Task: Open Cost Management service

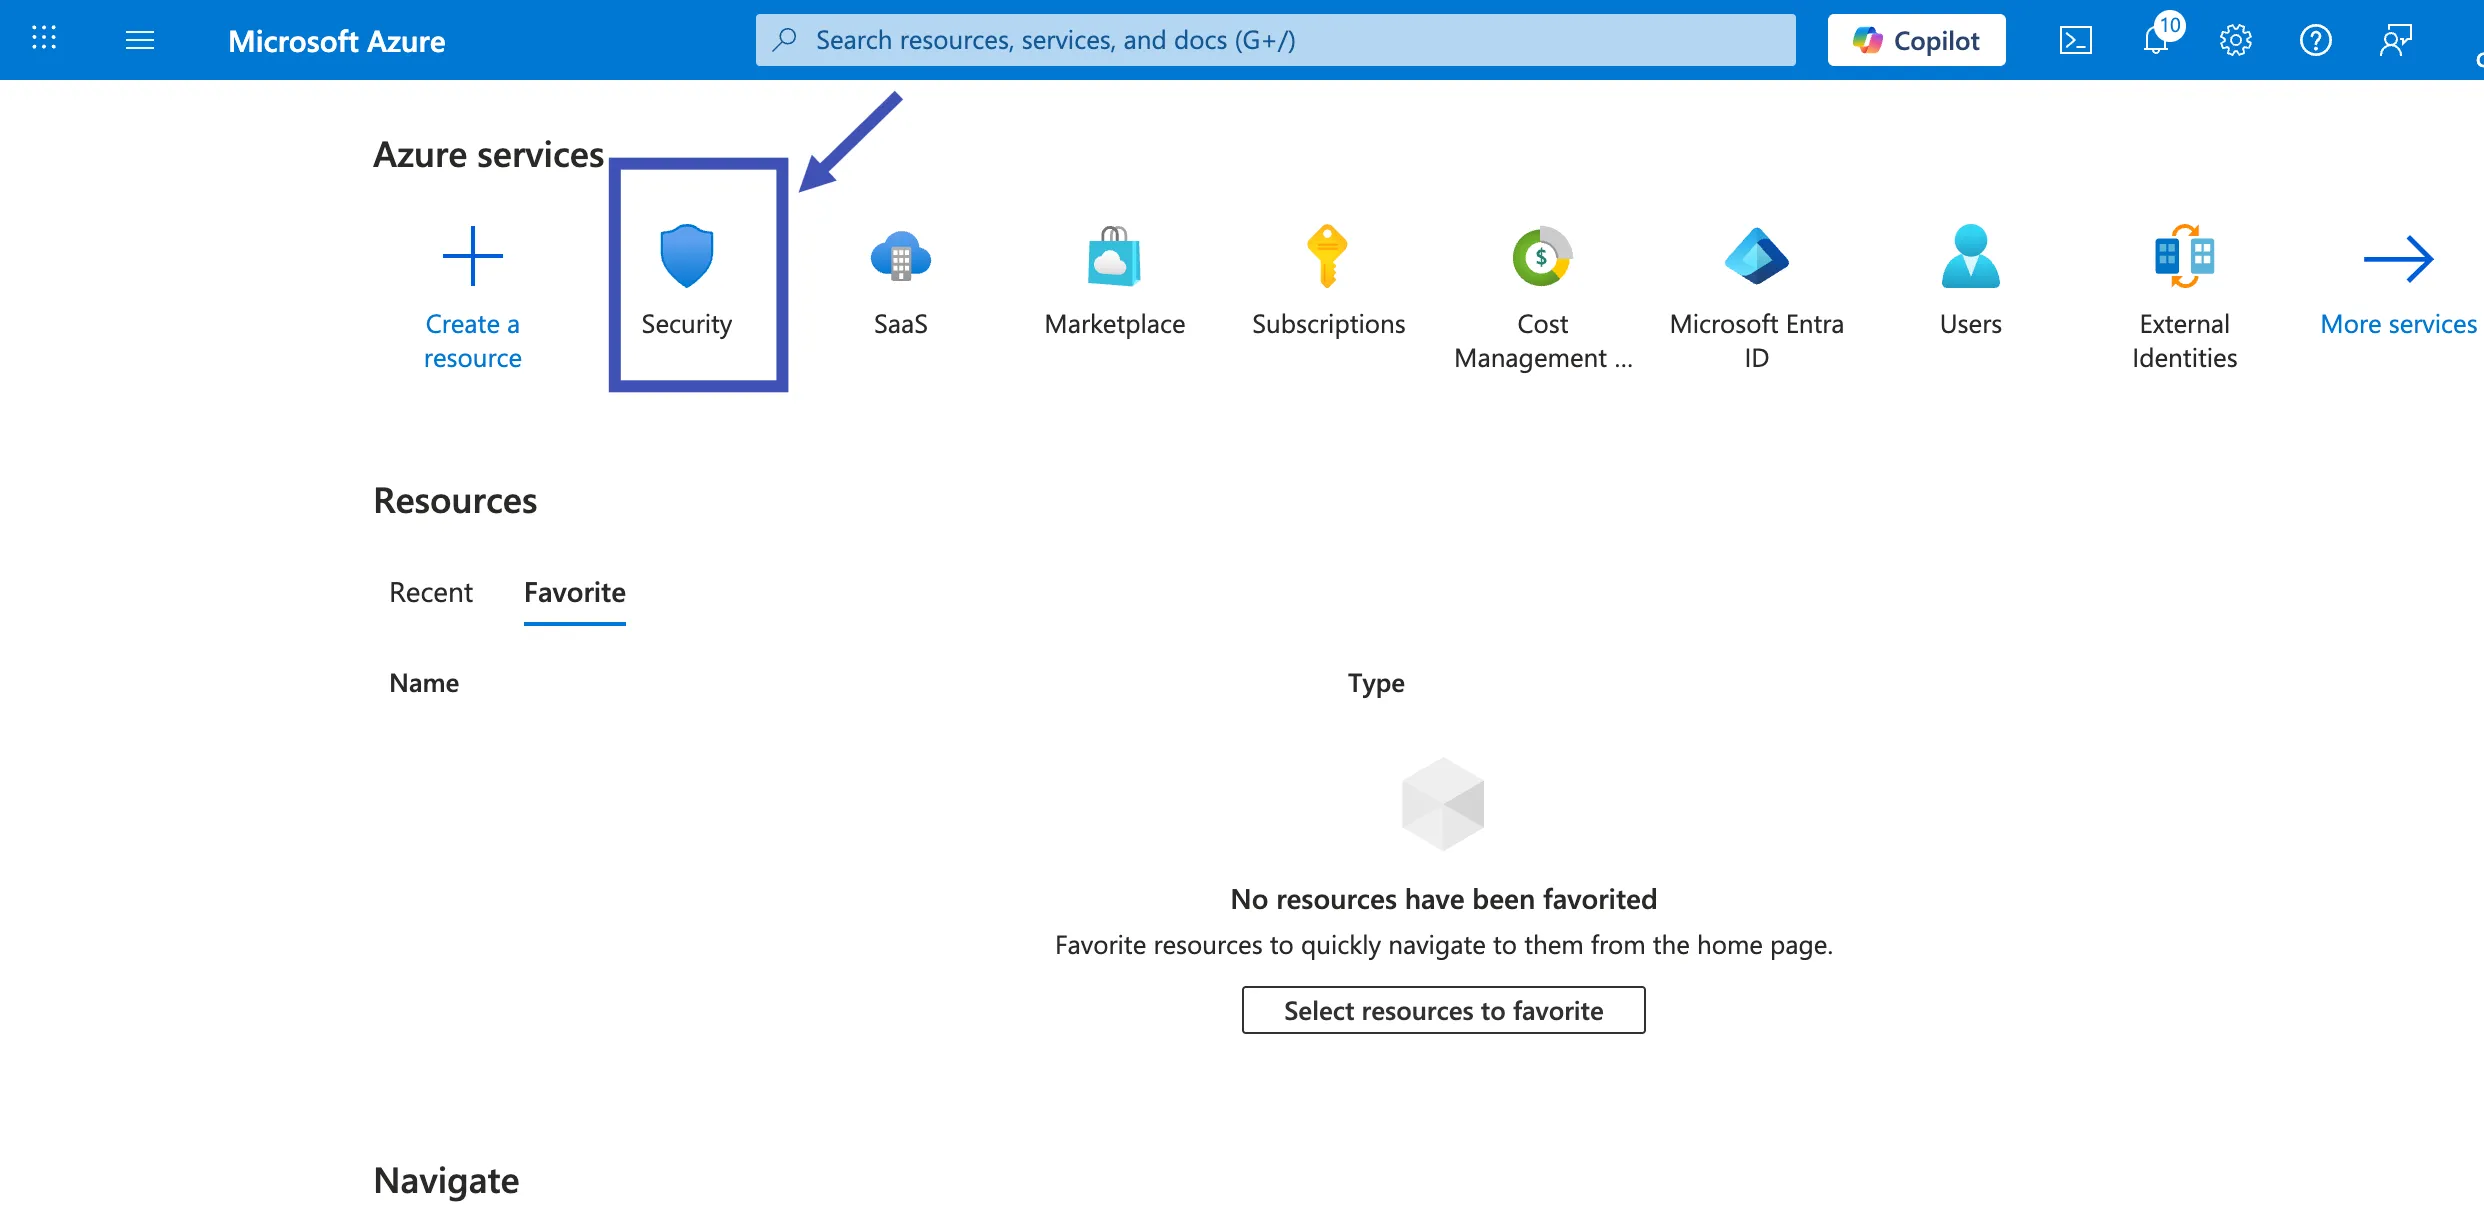Action: (x=1543, y=298)
